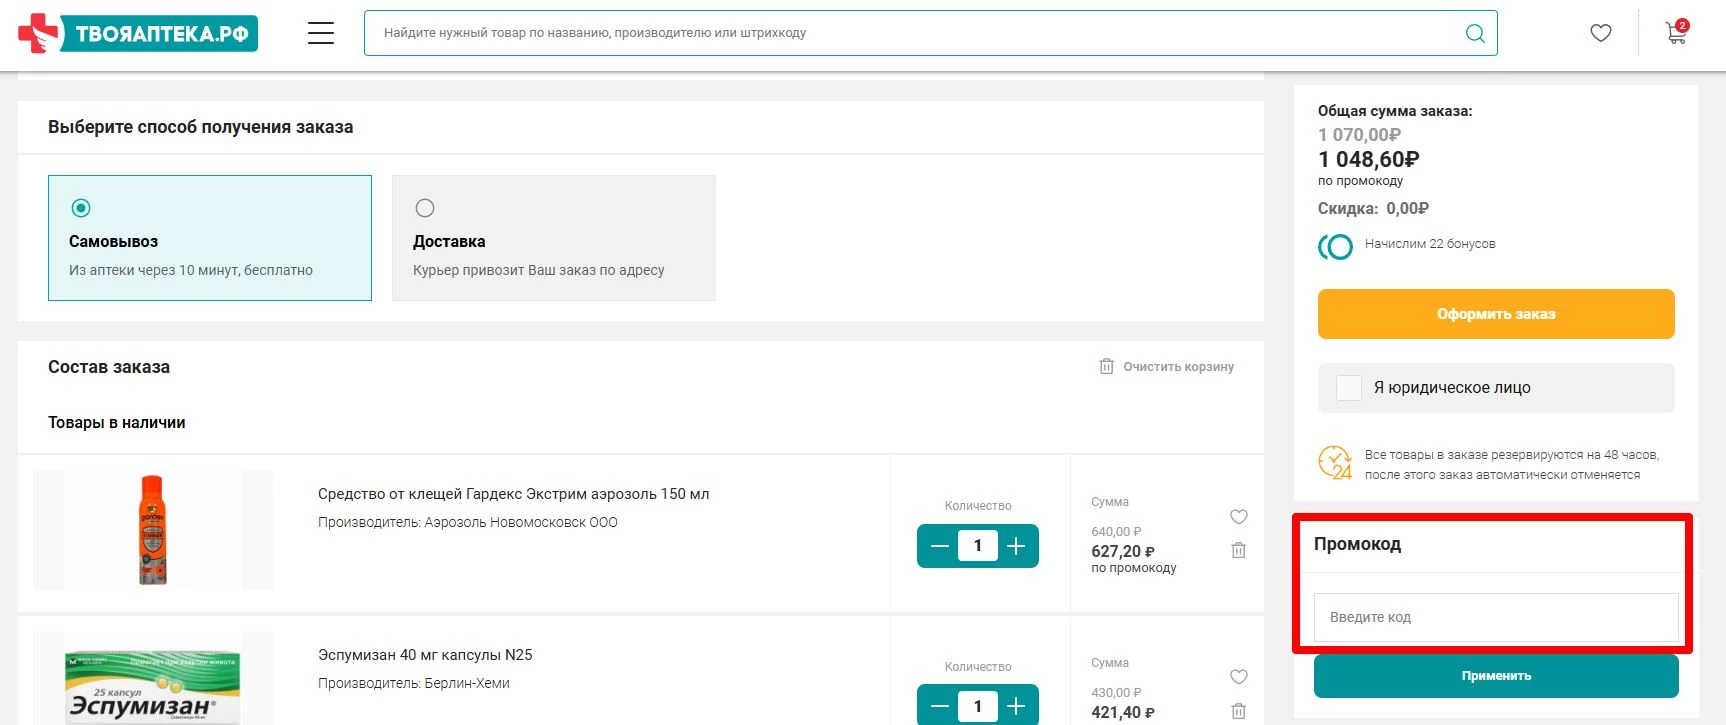Select Самовывоз pickup option
1726x725 pixels.
pos(81,208)
